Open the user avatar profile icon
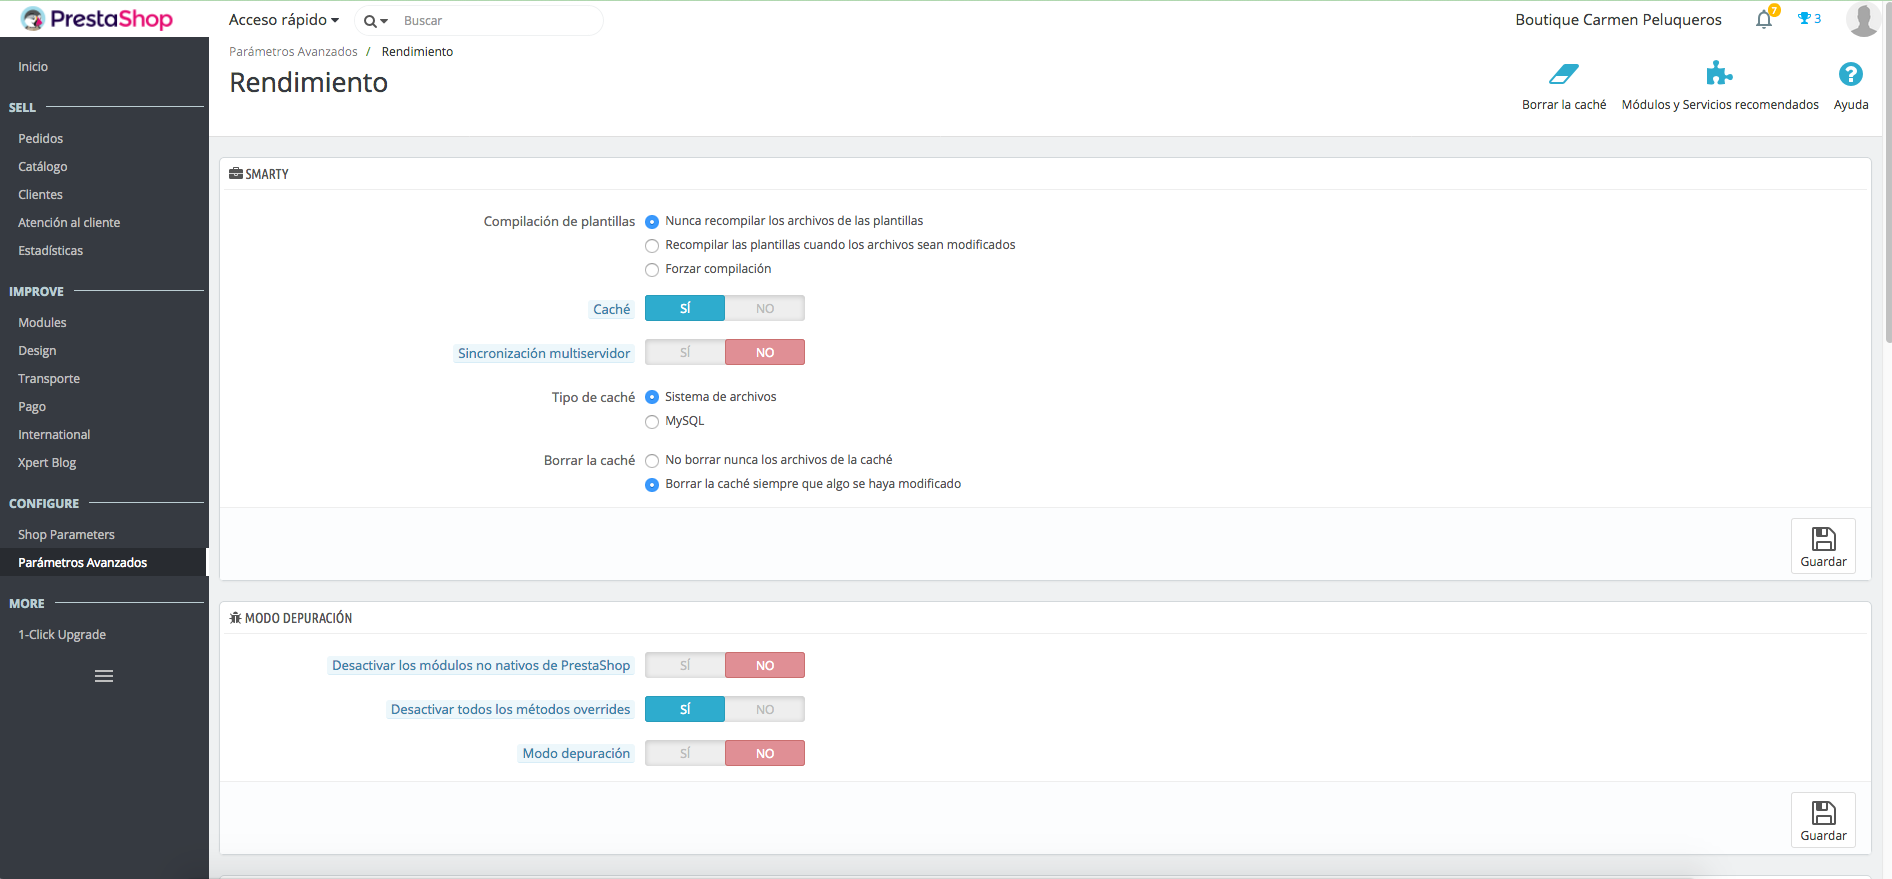 pos(1863,19)
